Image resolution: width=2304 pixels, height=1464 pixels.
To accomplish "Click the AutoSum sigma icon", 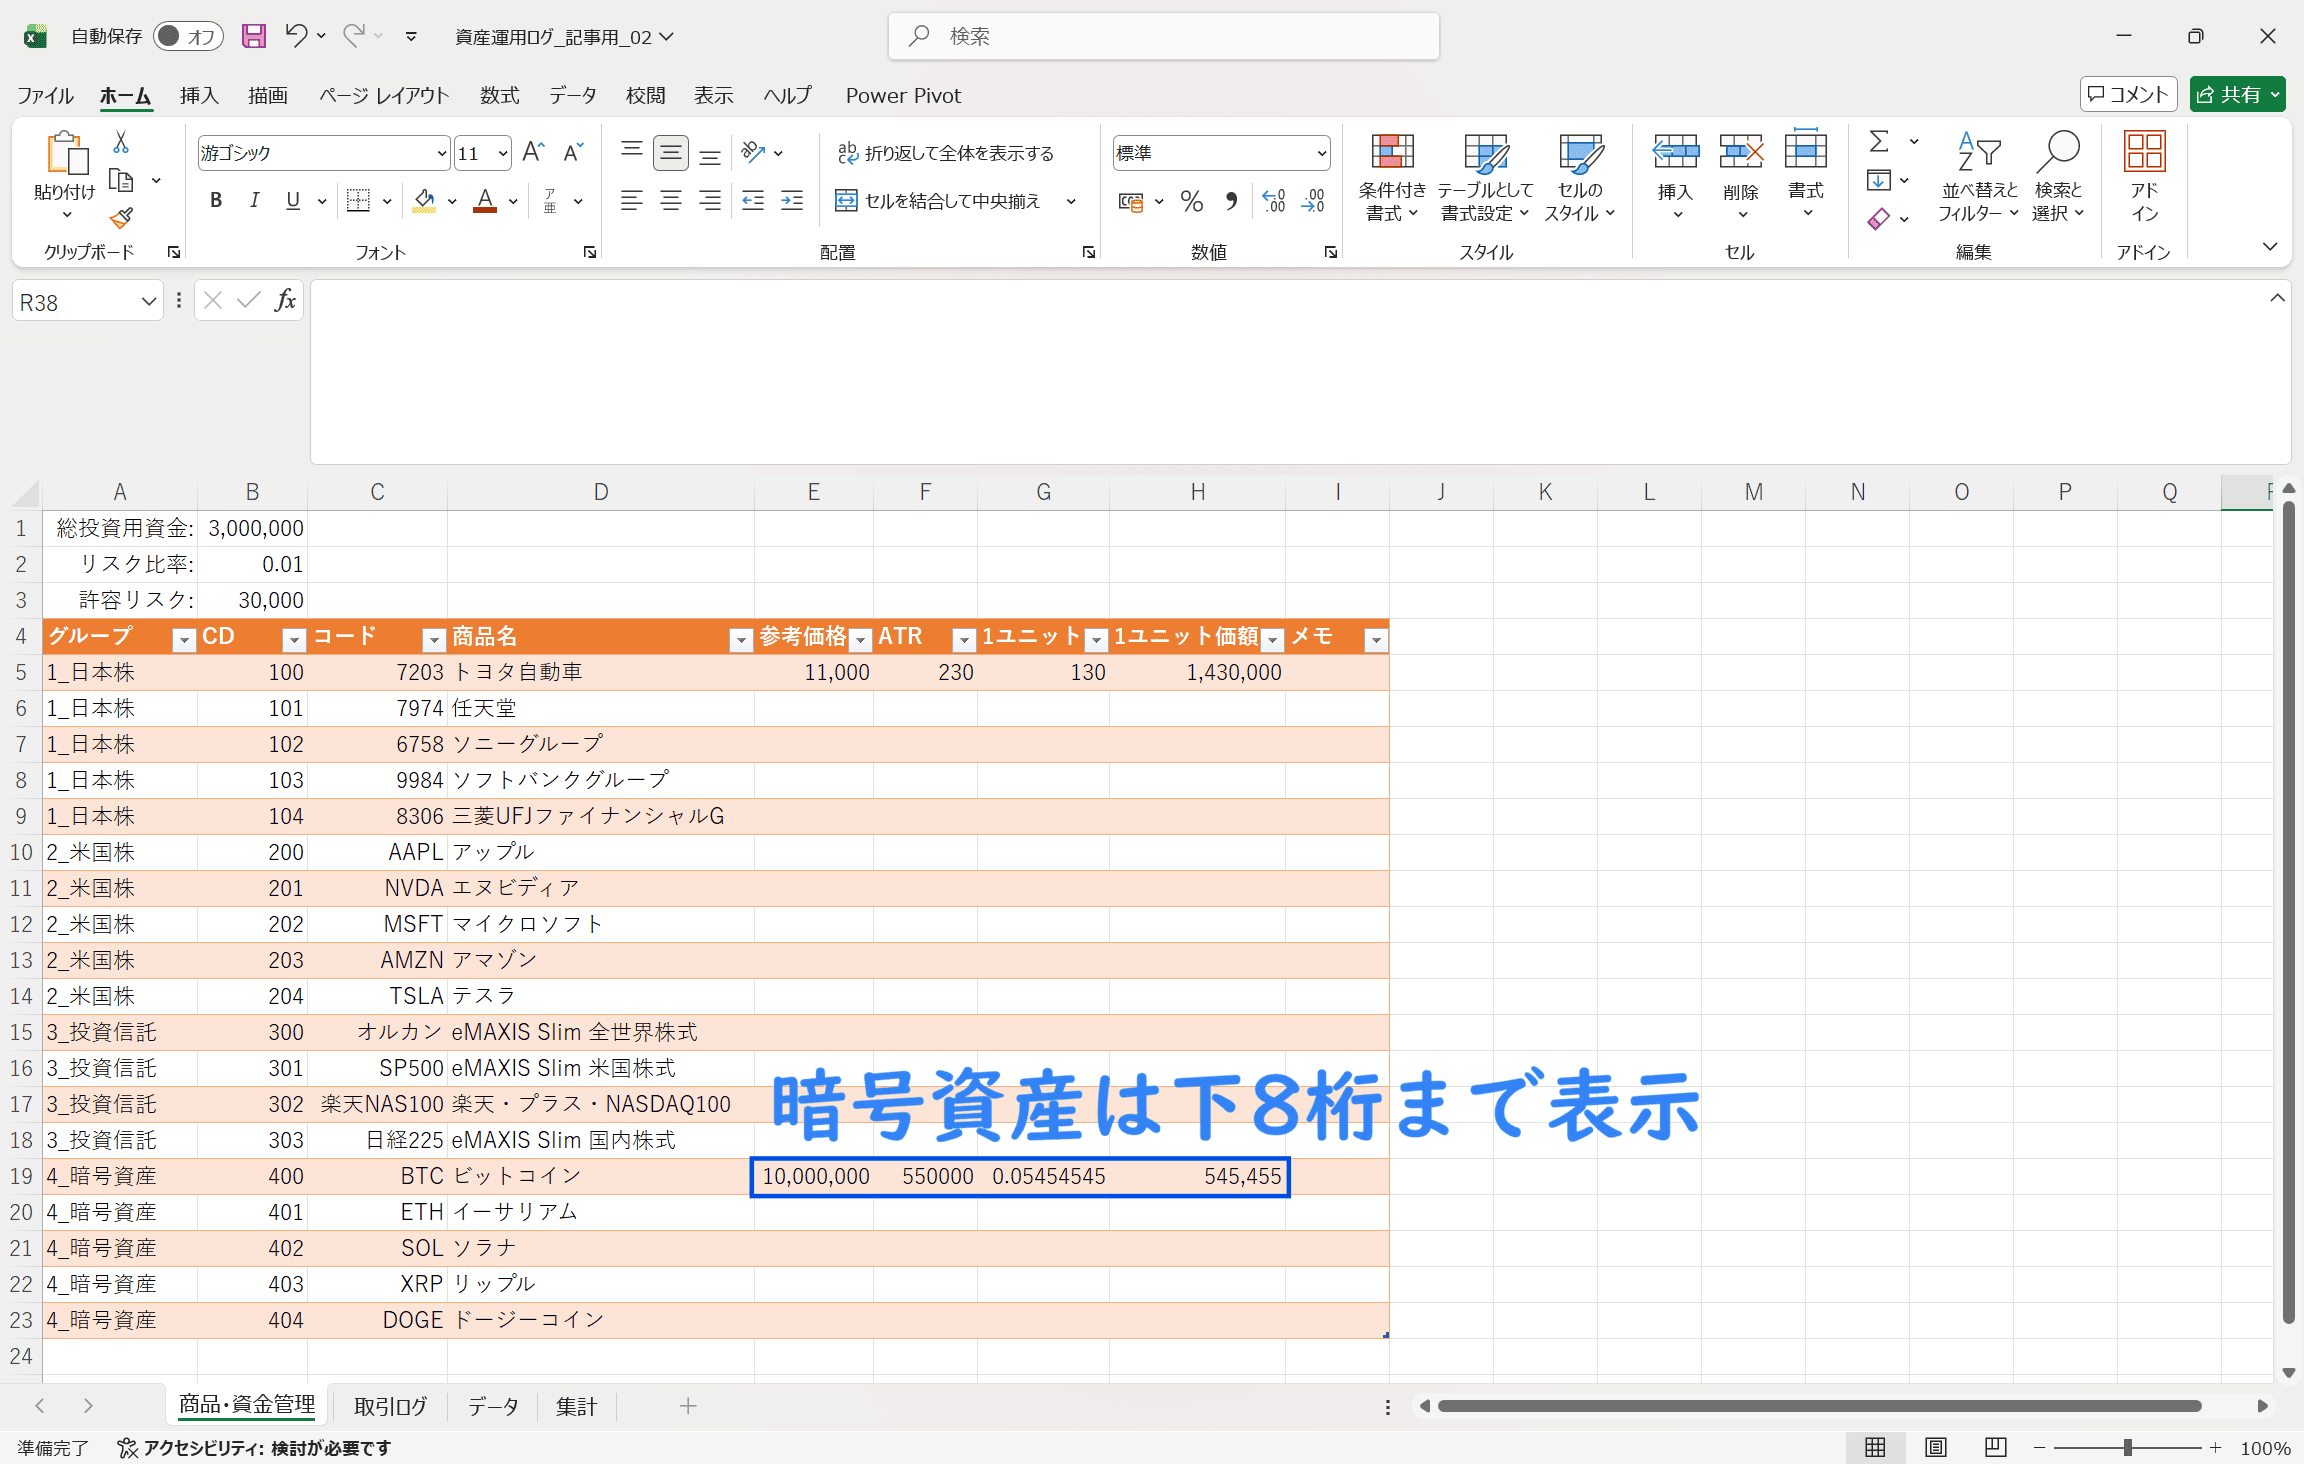I will [1879, 141].
